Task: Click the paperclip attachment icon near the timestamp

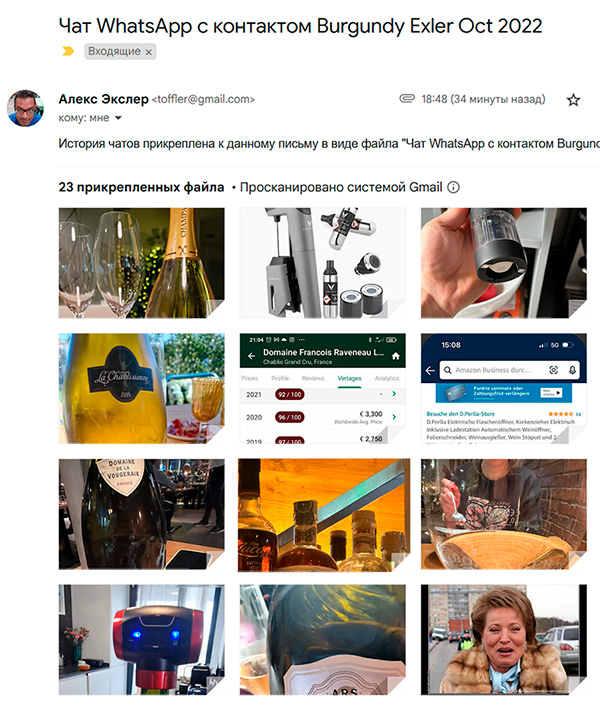Action: pyautogui.click(x=407, y=98)
